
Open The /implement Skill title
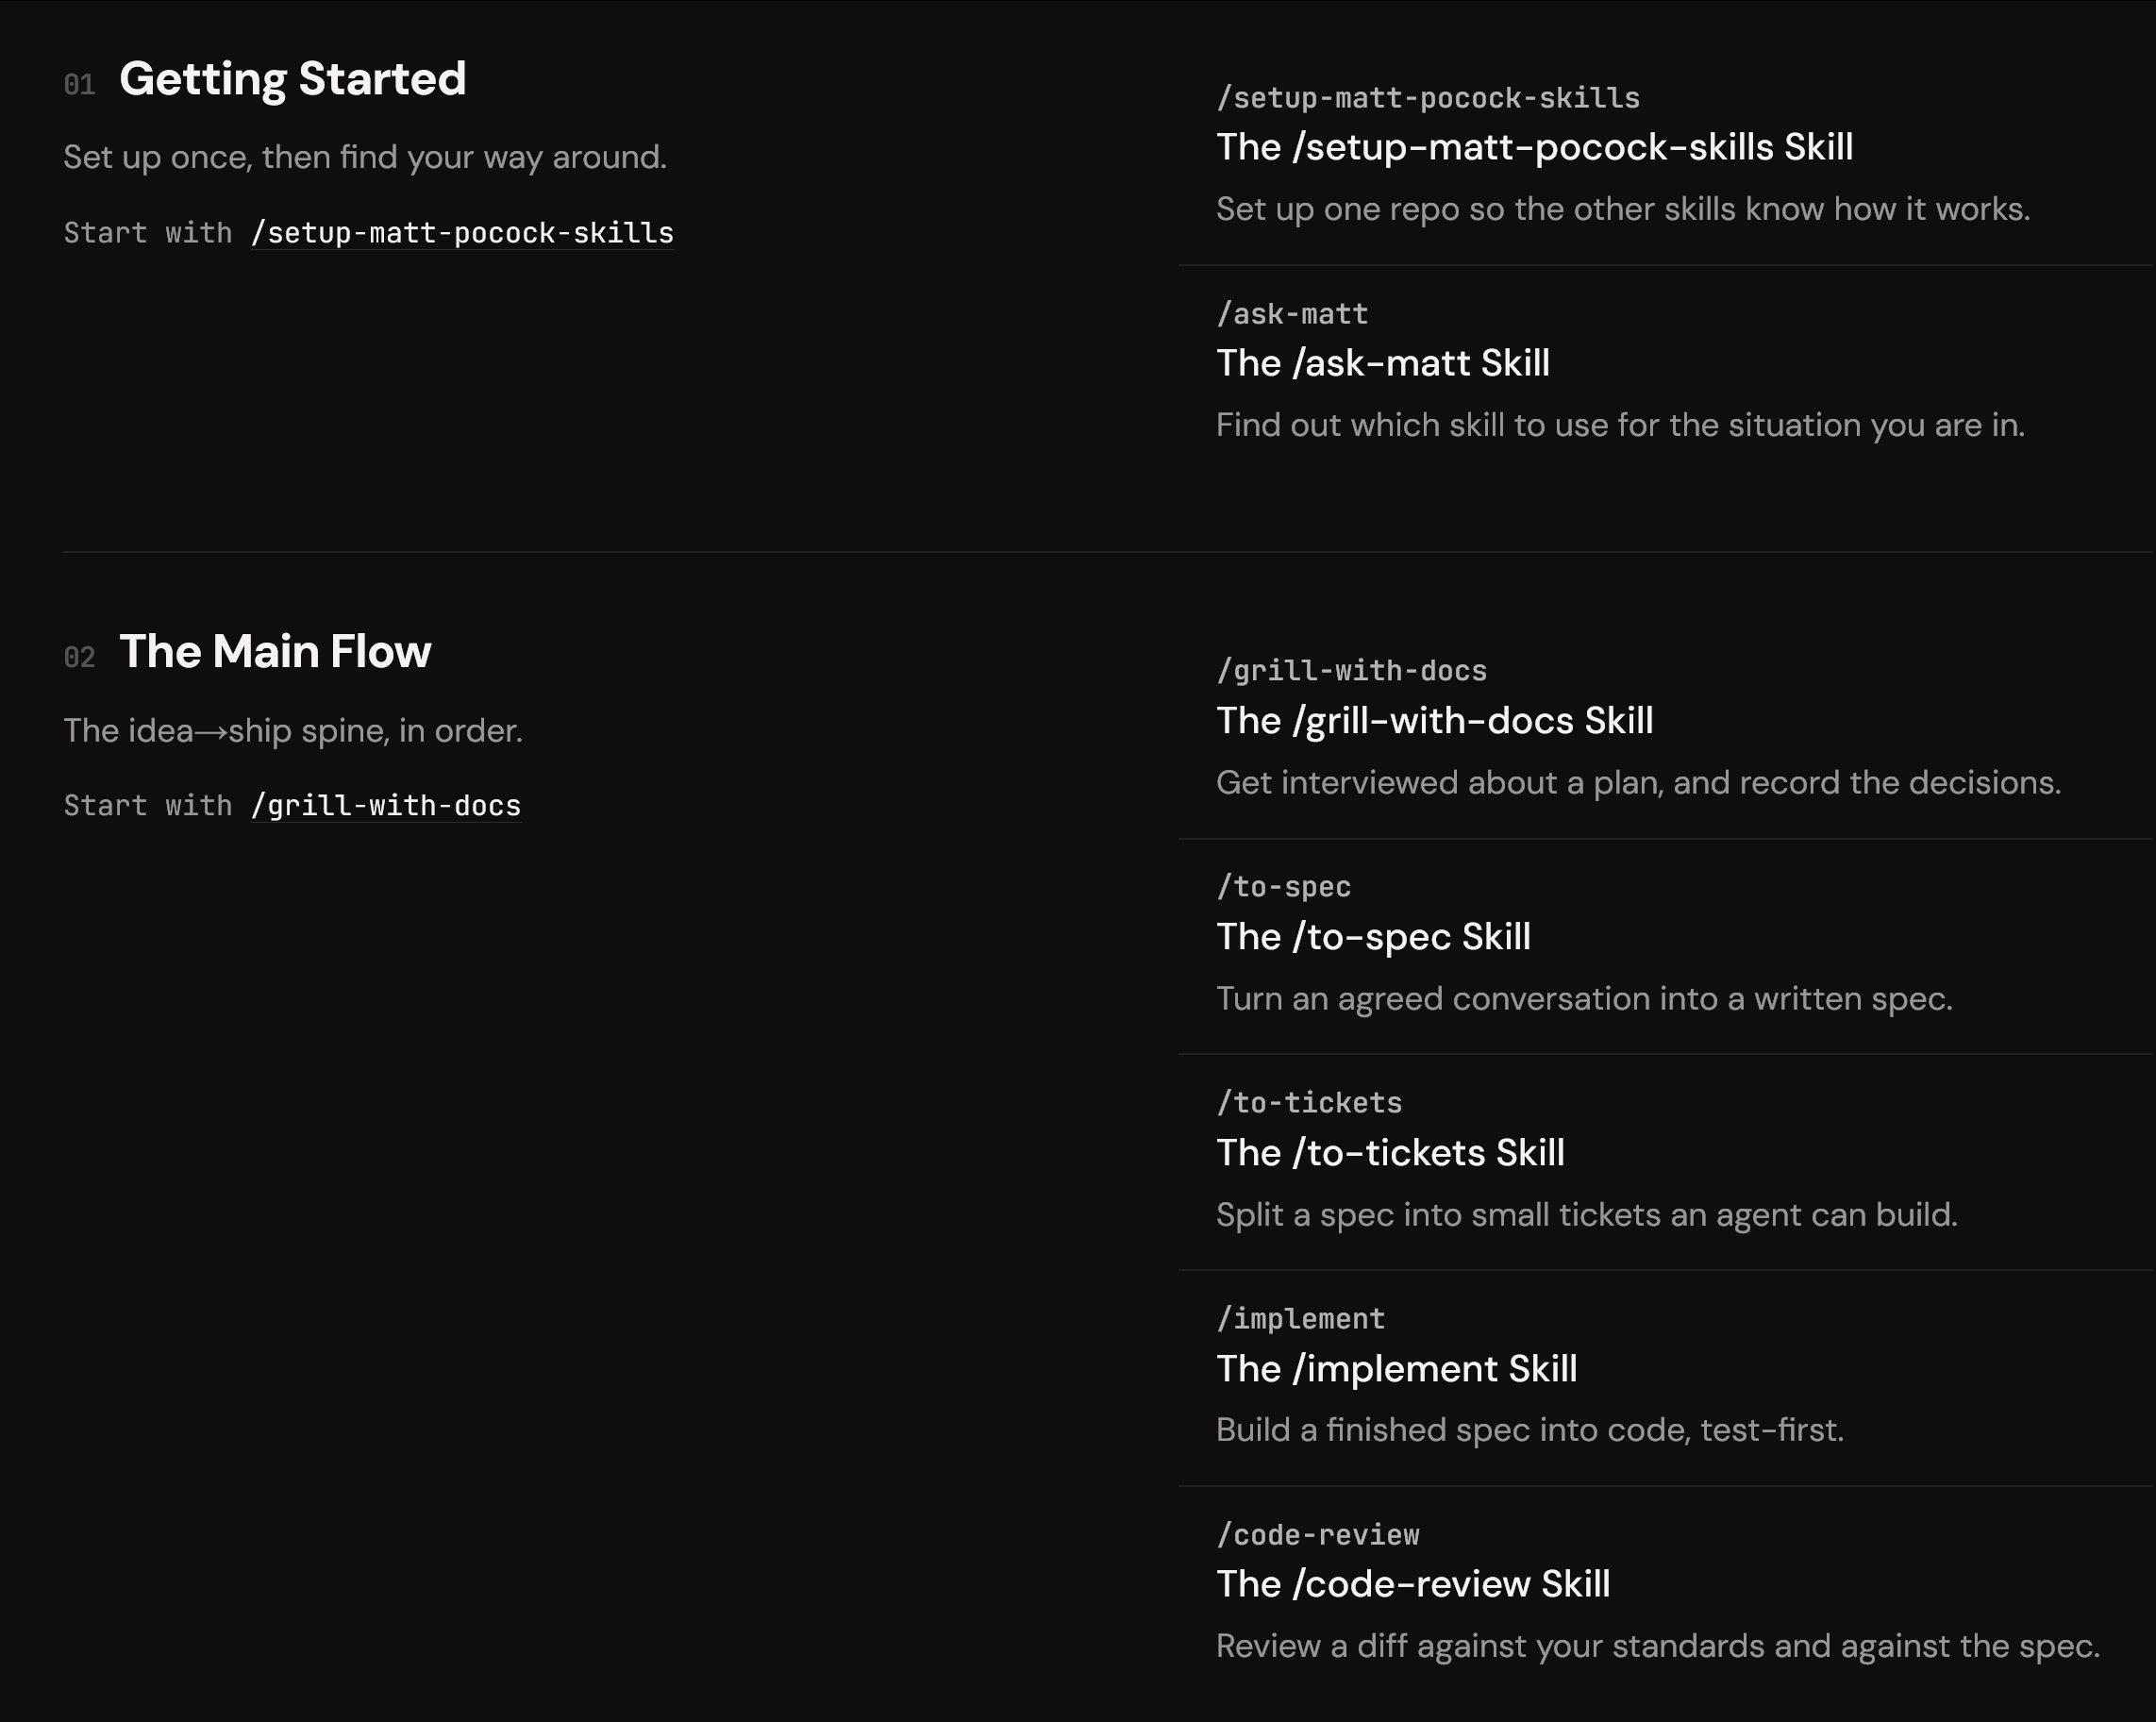[x=1396, y=1369]
